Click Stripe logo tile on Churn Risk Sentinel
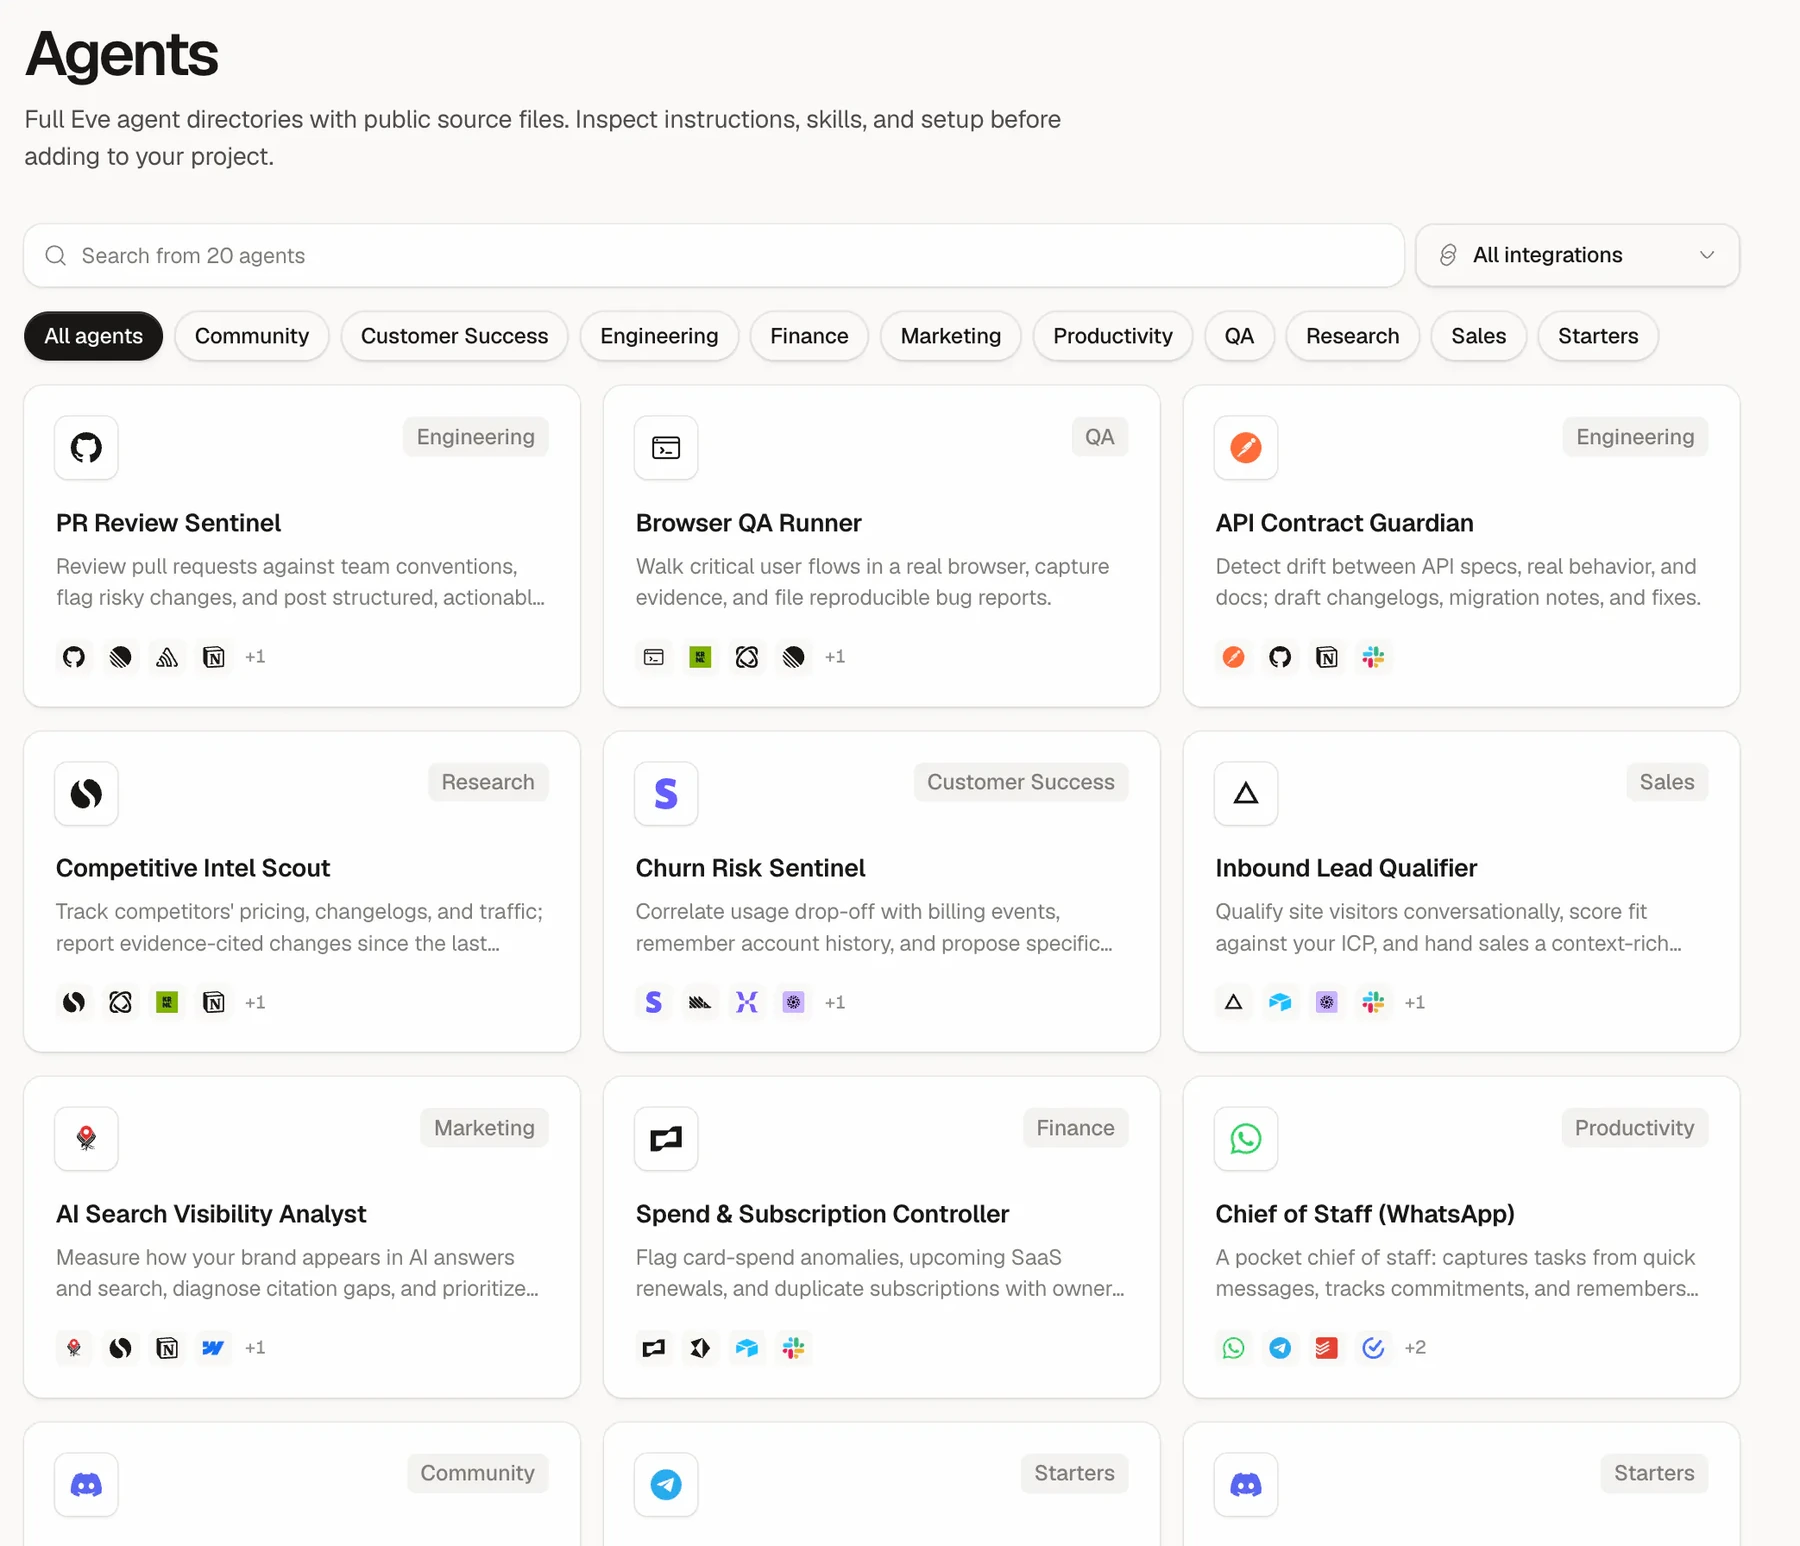Image resolution: width=1800 pixels, height=1546 pixels. (x=666, y=793)
